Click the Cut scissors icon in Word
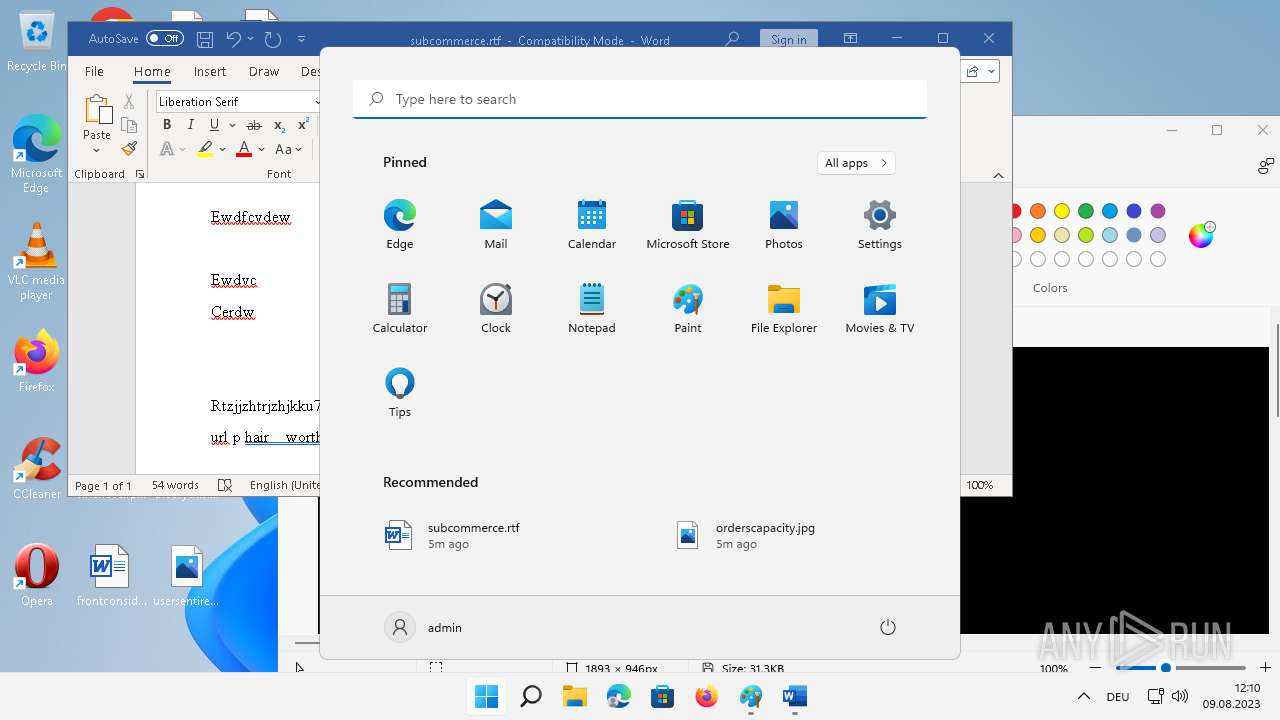 pyautogui.click(x=129, y=102)
